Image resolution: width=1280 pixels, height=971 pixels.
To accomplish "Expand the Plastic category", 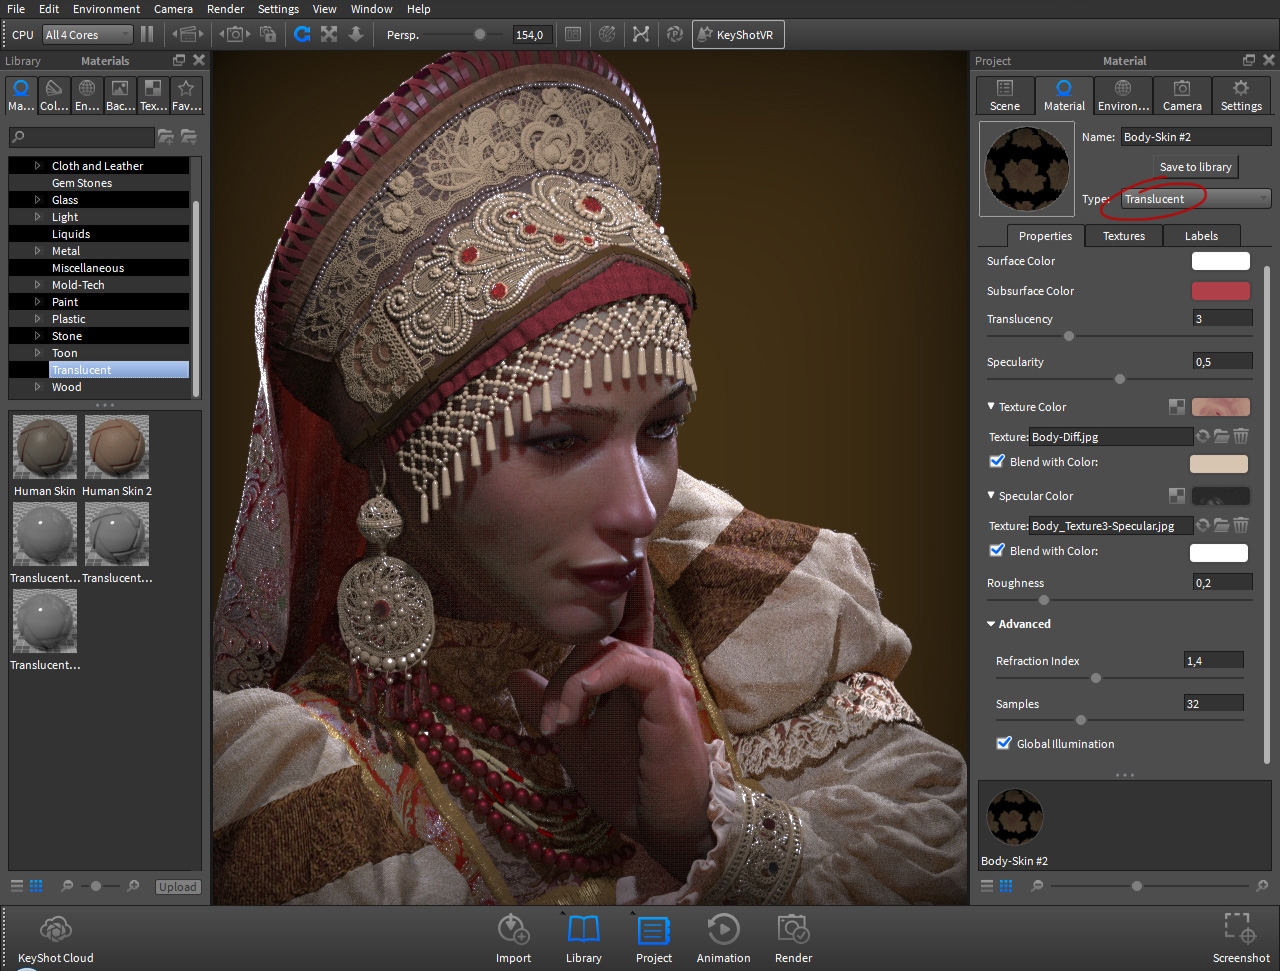I will coord(38,319).
